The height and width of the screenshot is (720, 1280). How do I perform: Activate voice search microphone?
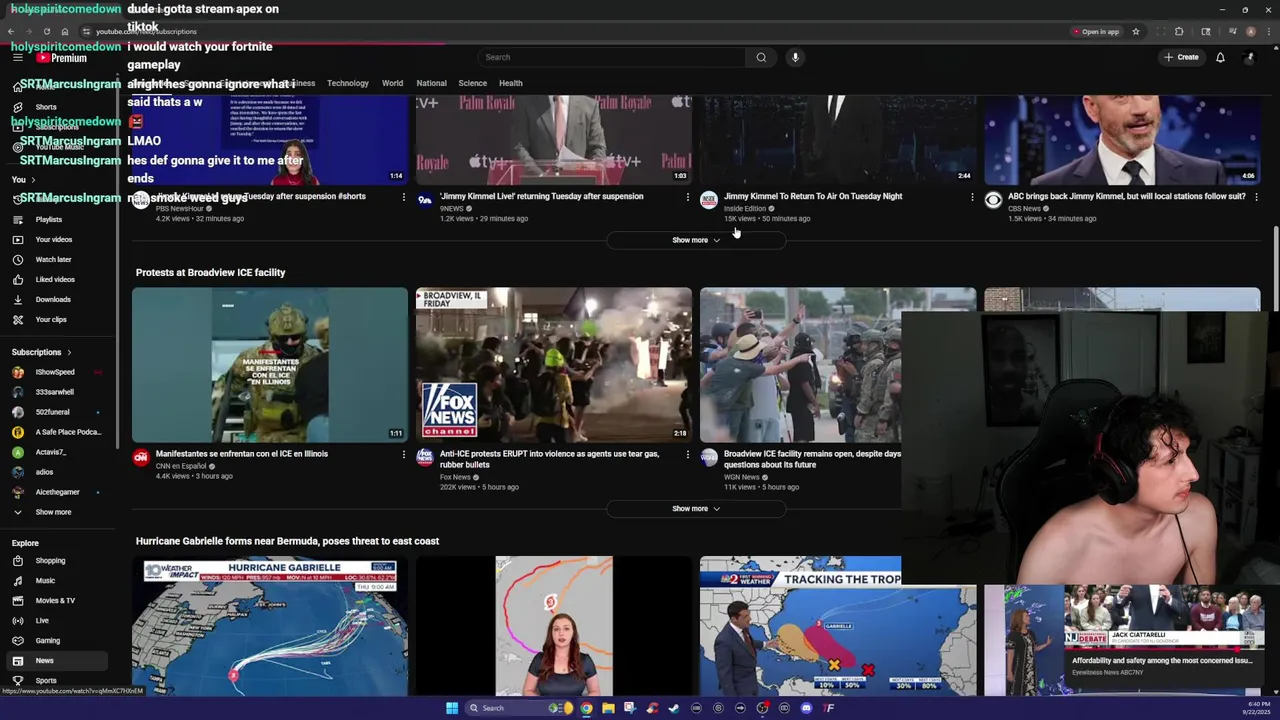tap(795, 57)
